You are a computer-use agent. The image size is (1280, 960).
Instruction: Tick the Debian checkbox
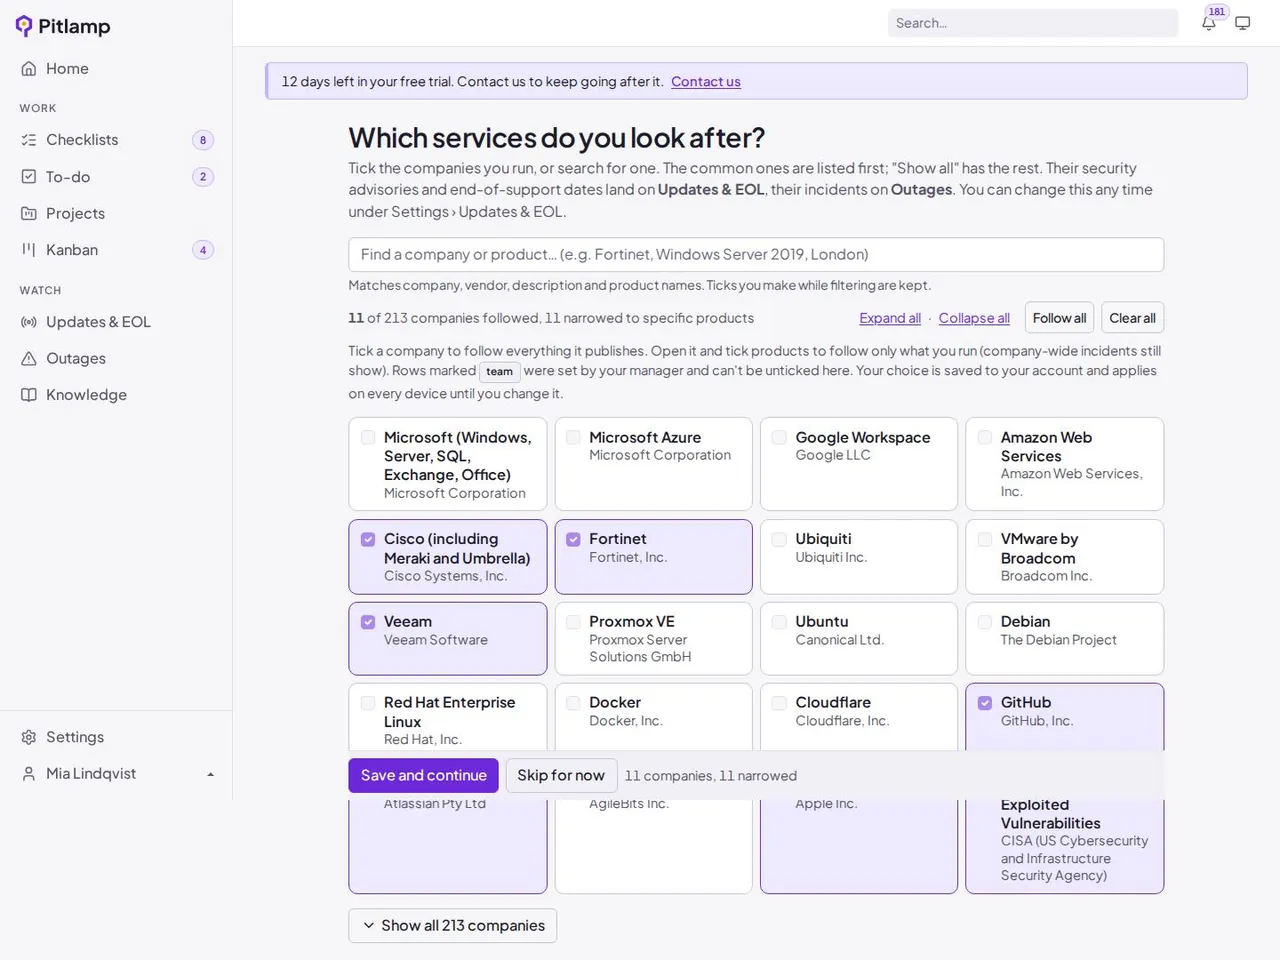coord(985,622)
